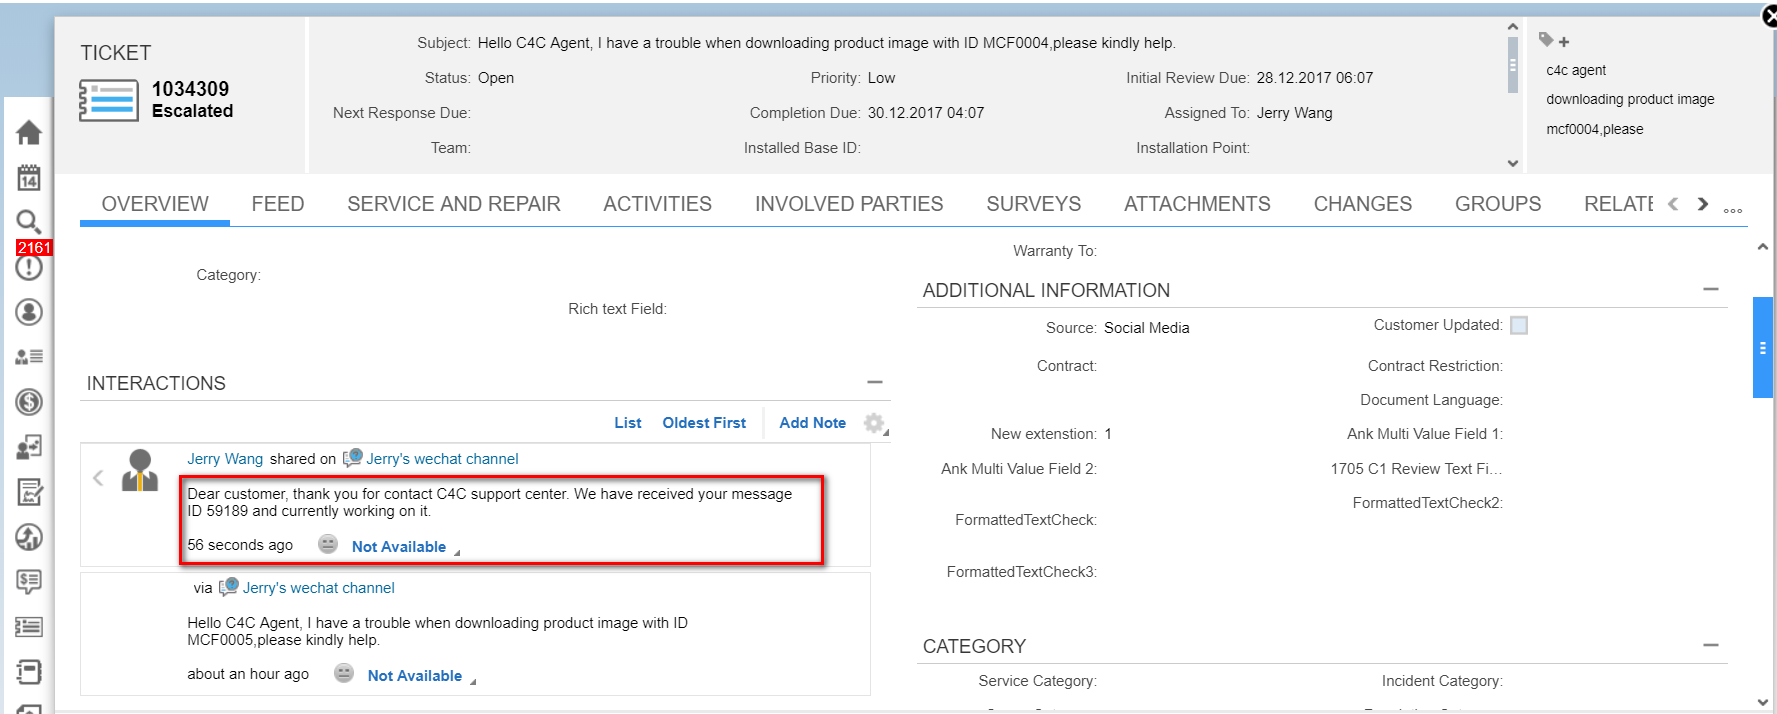Toggle the Customer Updated checkbox
Screen dimensions: 1777x714
point(1519,325)
